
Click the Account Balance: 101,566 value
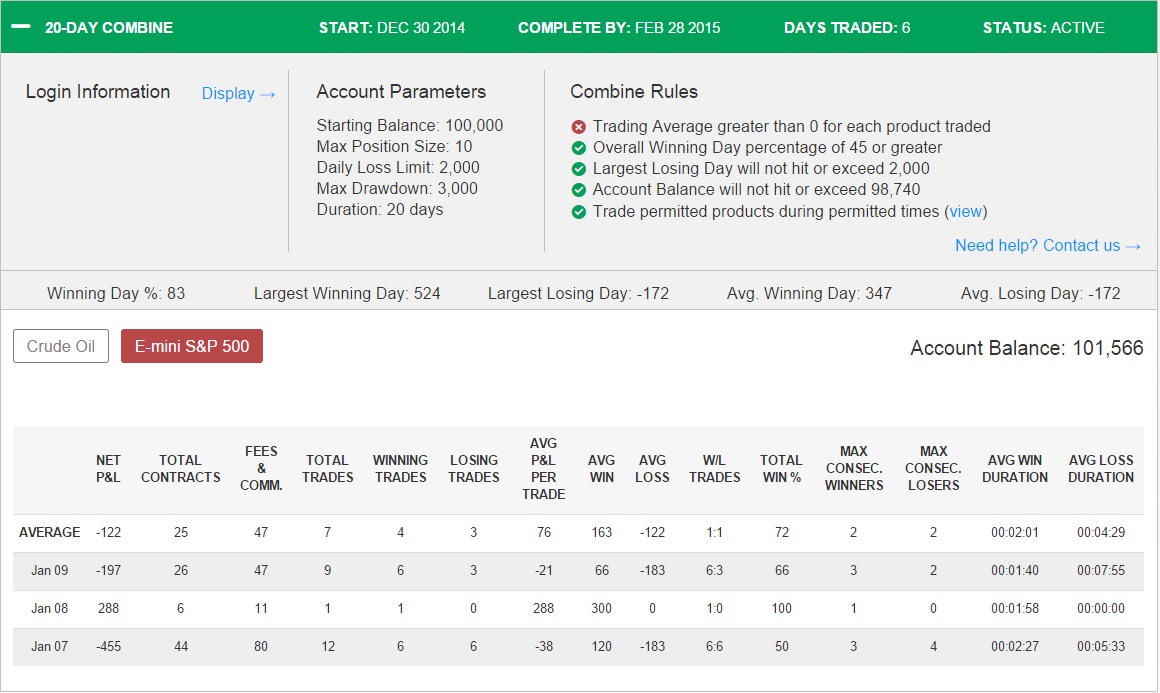click(x=1027, y=348)
